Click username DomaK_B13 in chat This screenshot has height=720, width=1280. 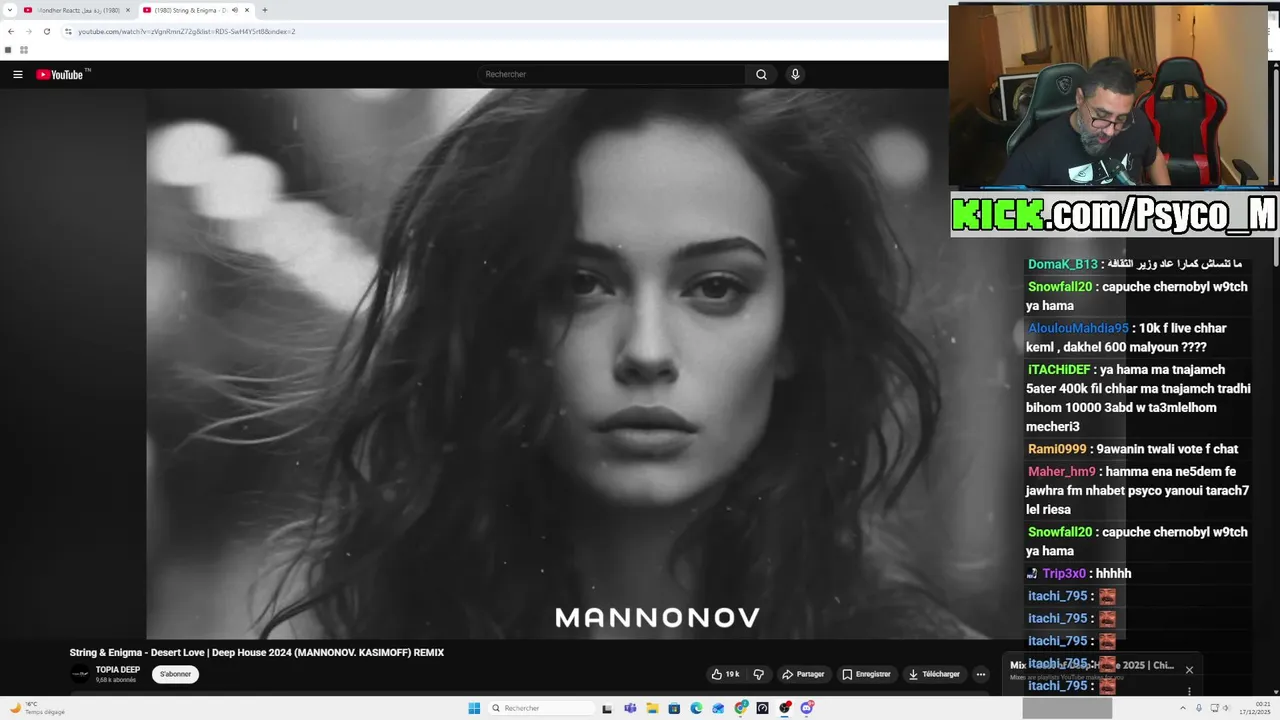coord(1062,264)
